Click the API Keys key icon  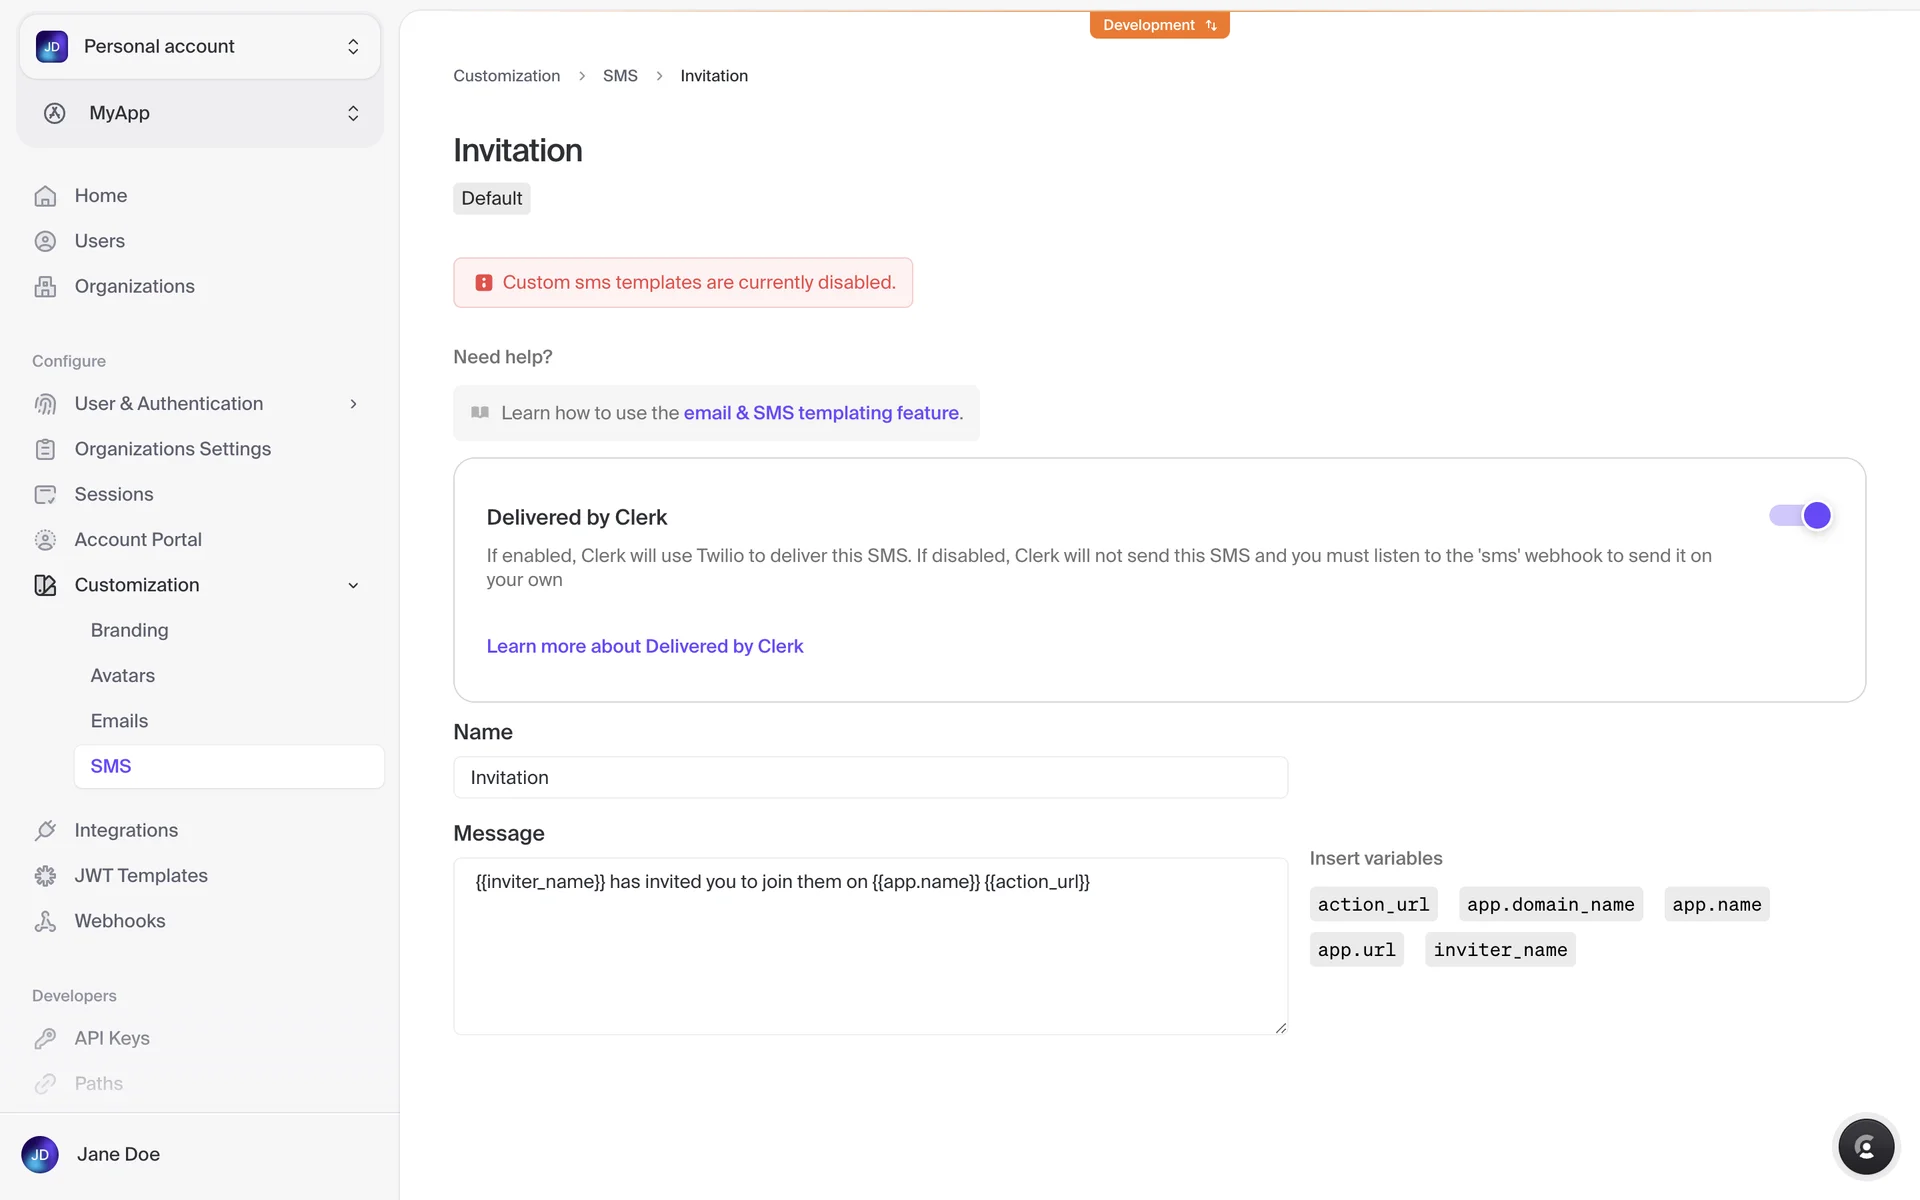point(45,1038)
